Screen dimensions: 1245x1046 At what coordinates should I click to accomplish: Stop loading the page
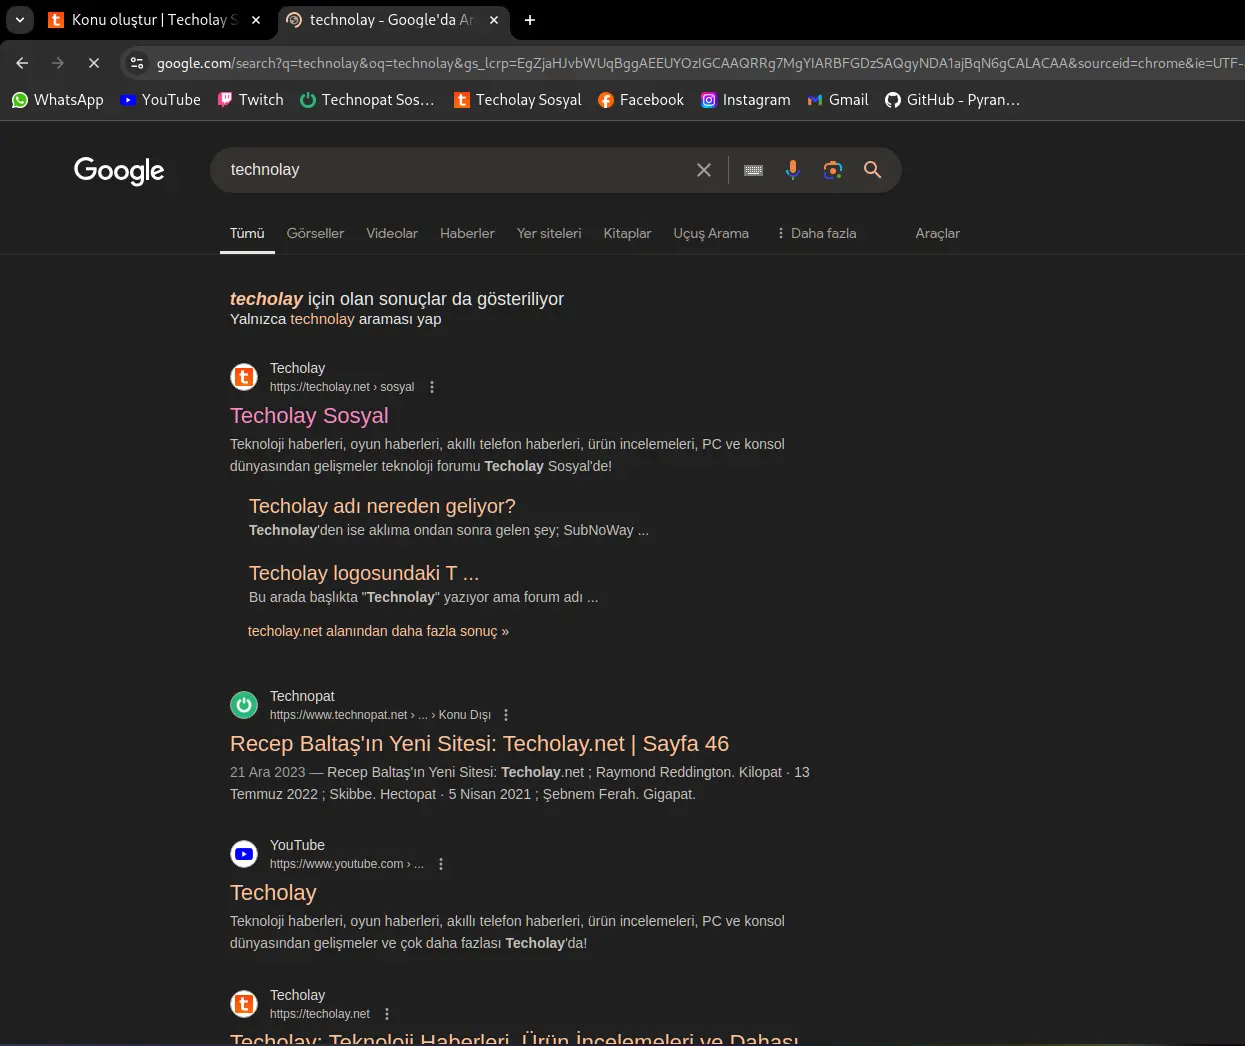point(94,63)
